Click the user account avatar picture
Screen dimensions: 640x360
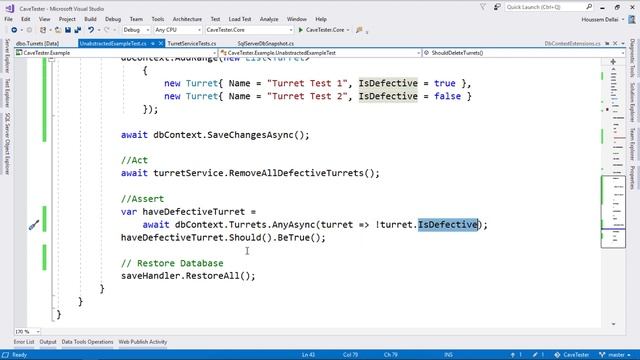point(632,19)
